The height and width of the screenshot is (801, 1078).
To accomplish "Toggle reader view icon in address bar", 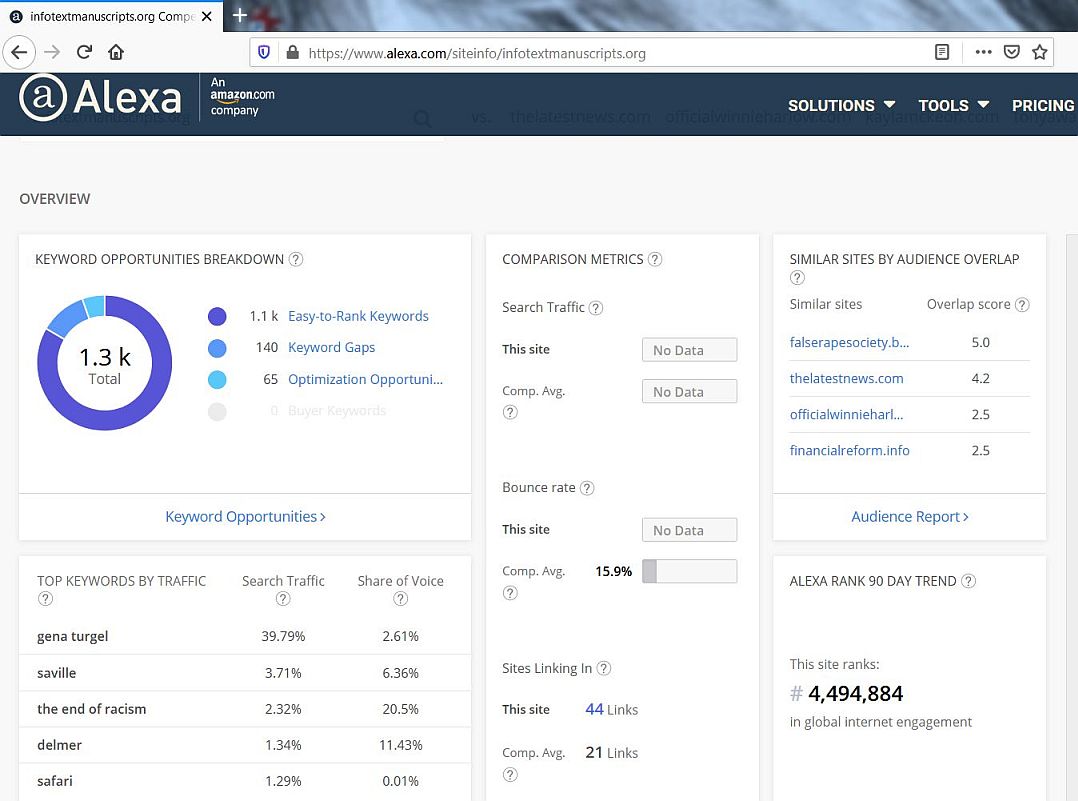I will click(942, 52).
